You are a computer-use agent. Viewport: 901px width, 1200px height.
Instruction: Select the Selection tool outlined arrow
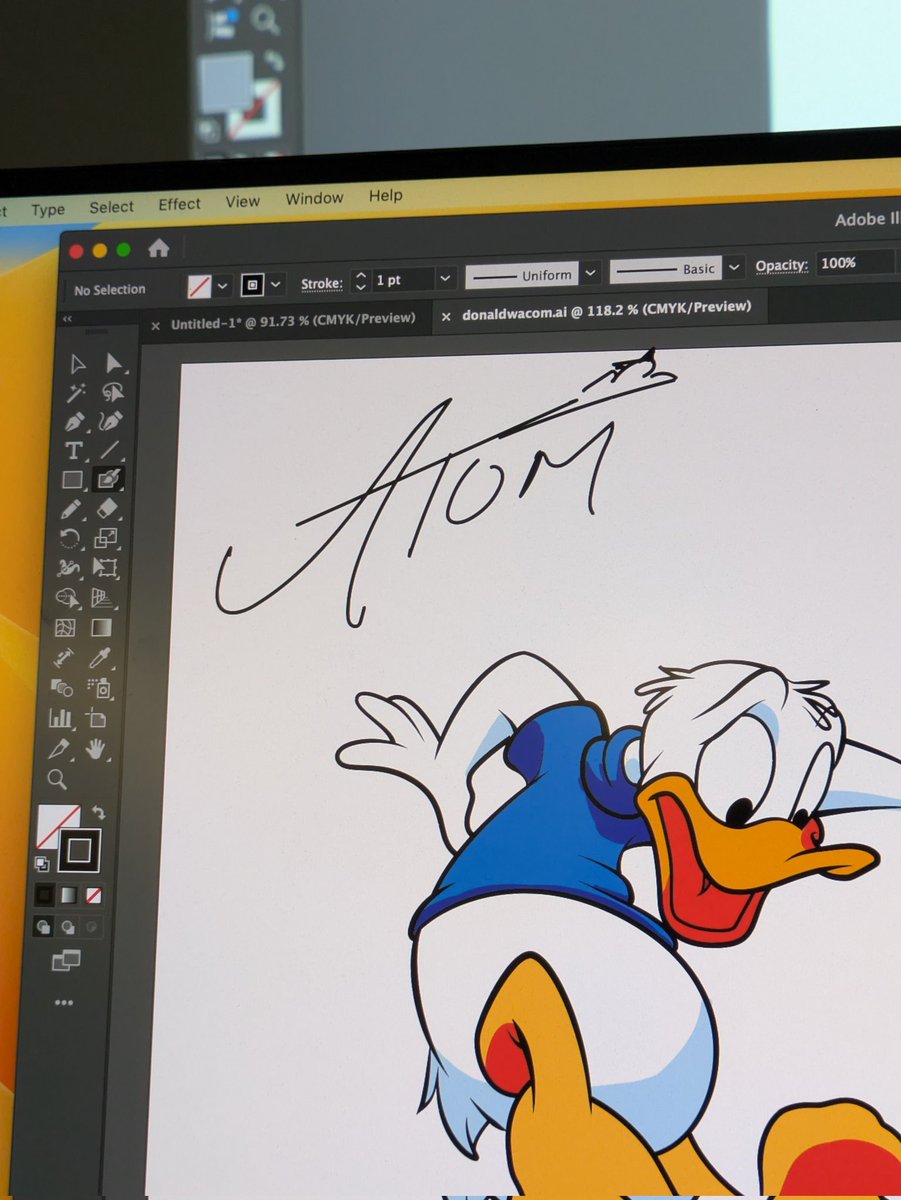pyautogui.click(x=77, y=364)
